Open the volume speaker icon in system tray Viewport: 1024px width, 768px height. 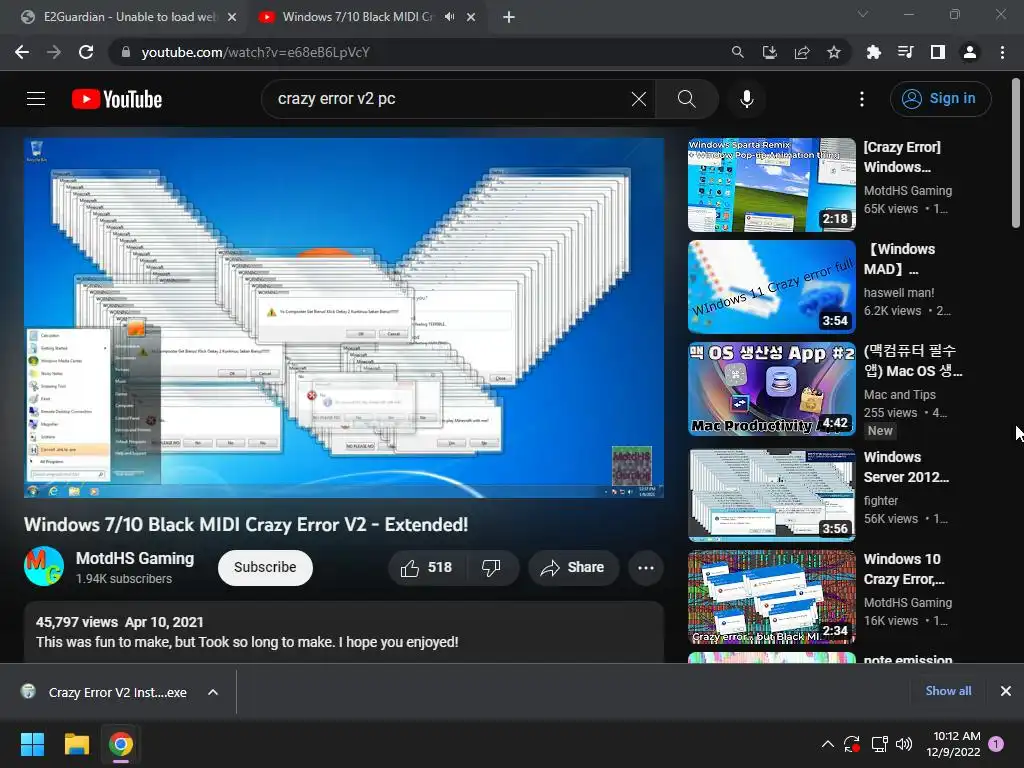click(x=904, y=744)
